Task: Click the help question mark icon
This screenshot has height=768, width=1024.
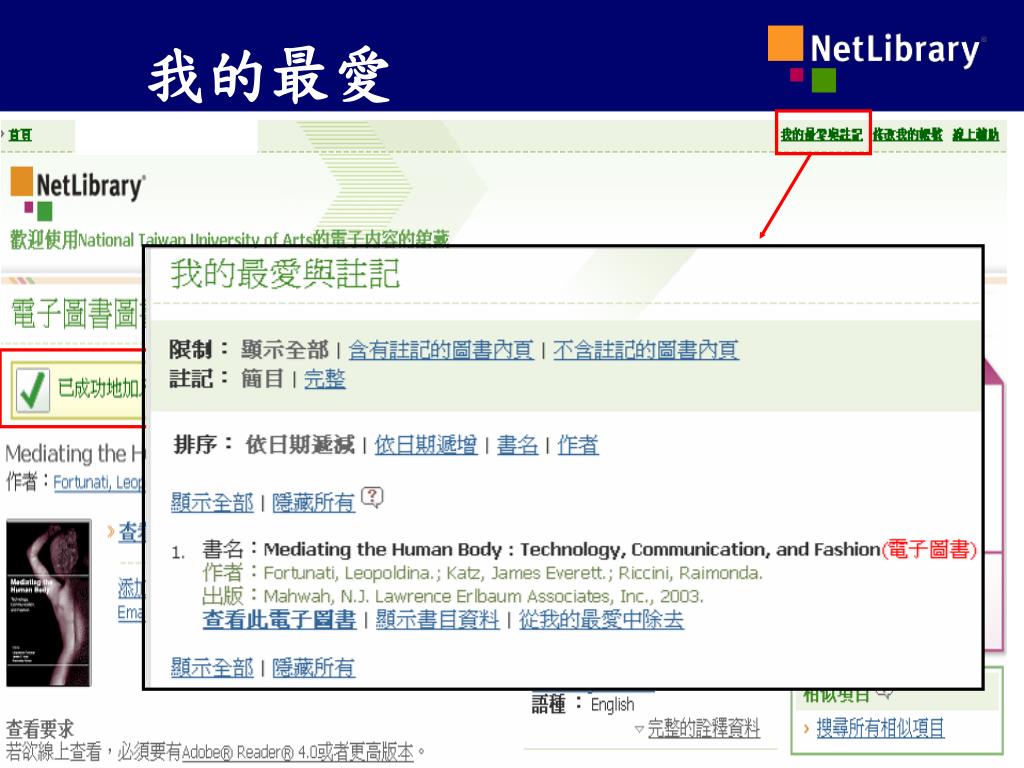Action: pos(372,498)
